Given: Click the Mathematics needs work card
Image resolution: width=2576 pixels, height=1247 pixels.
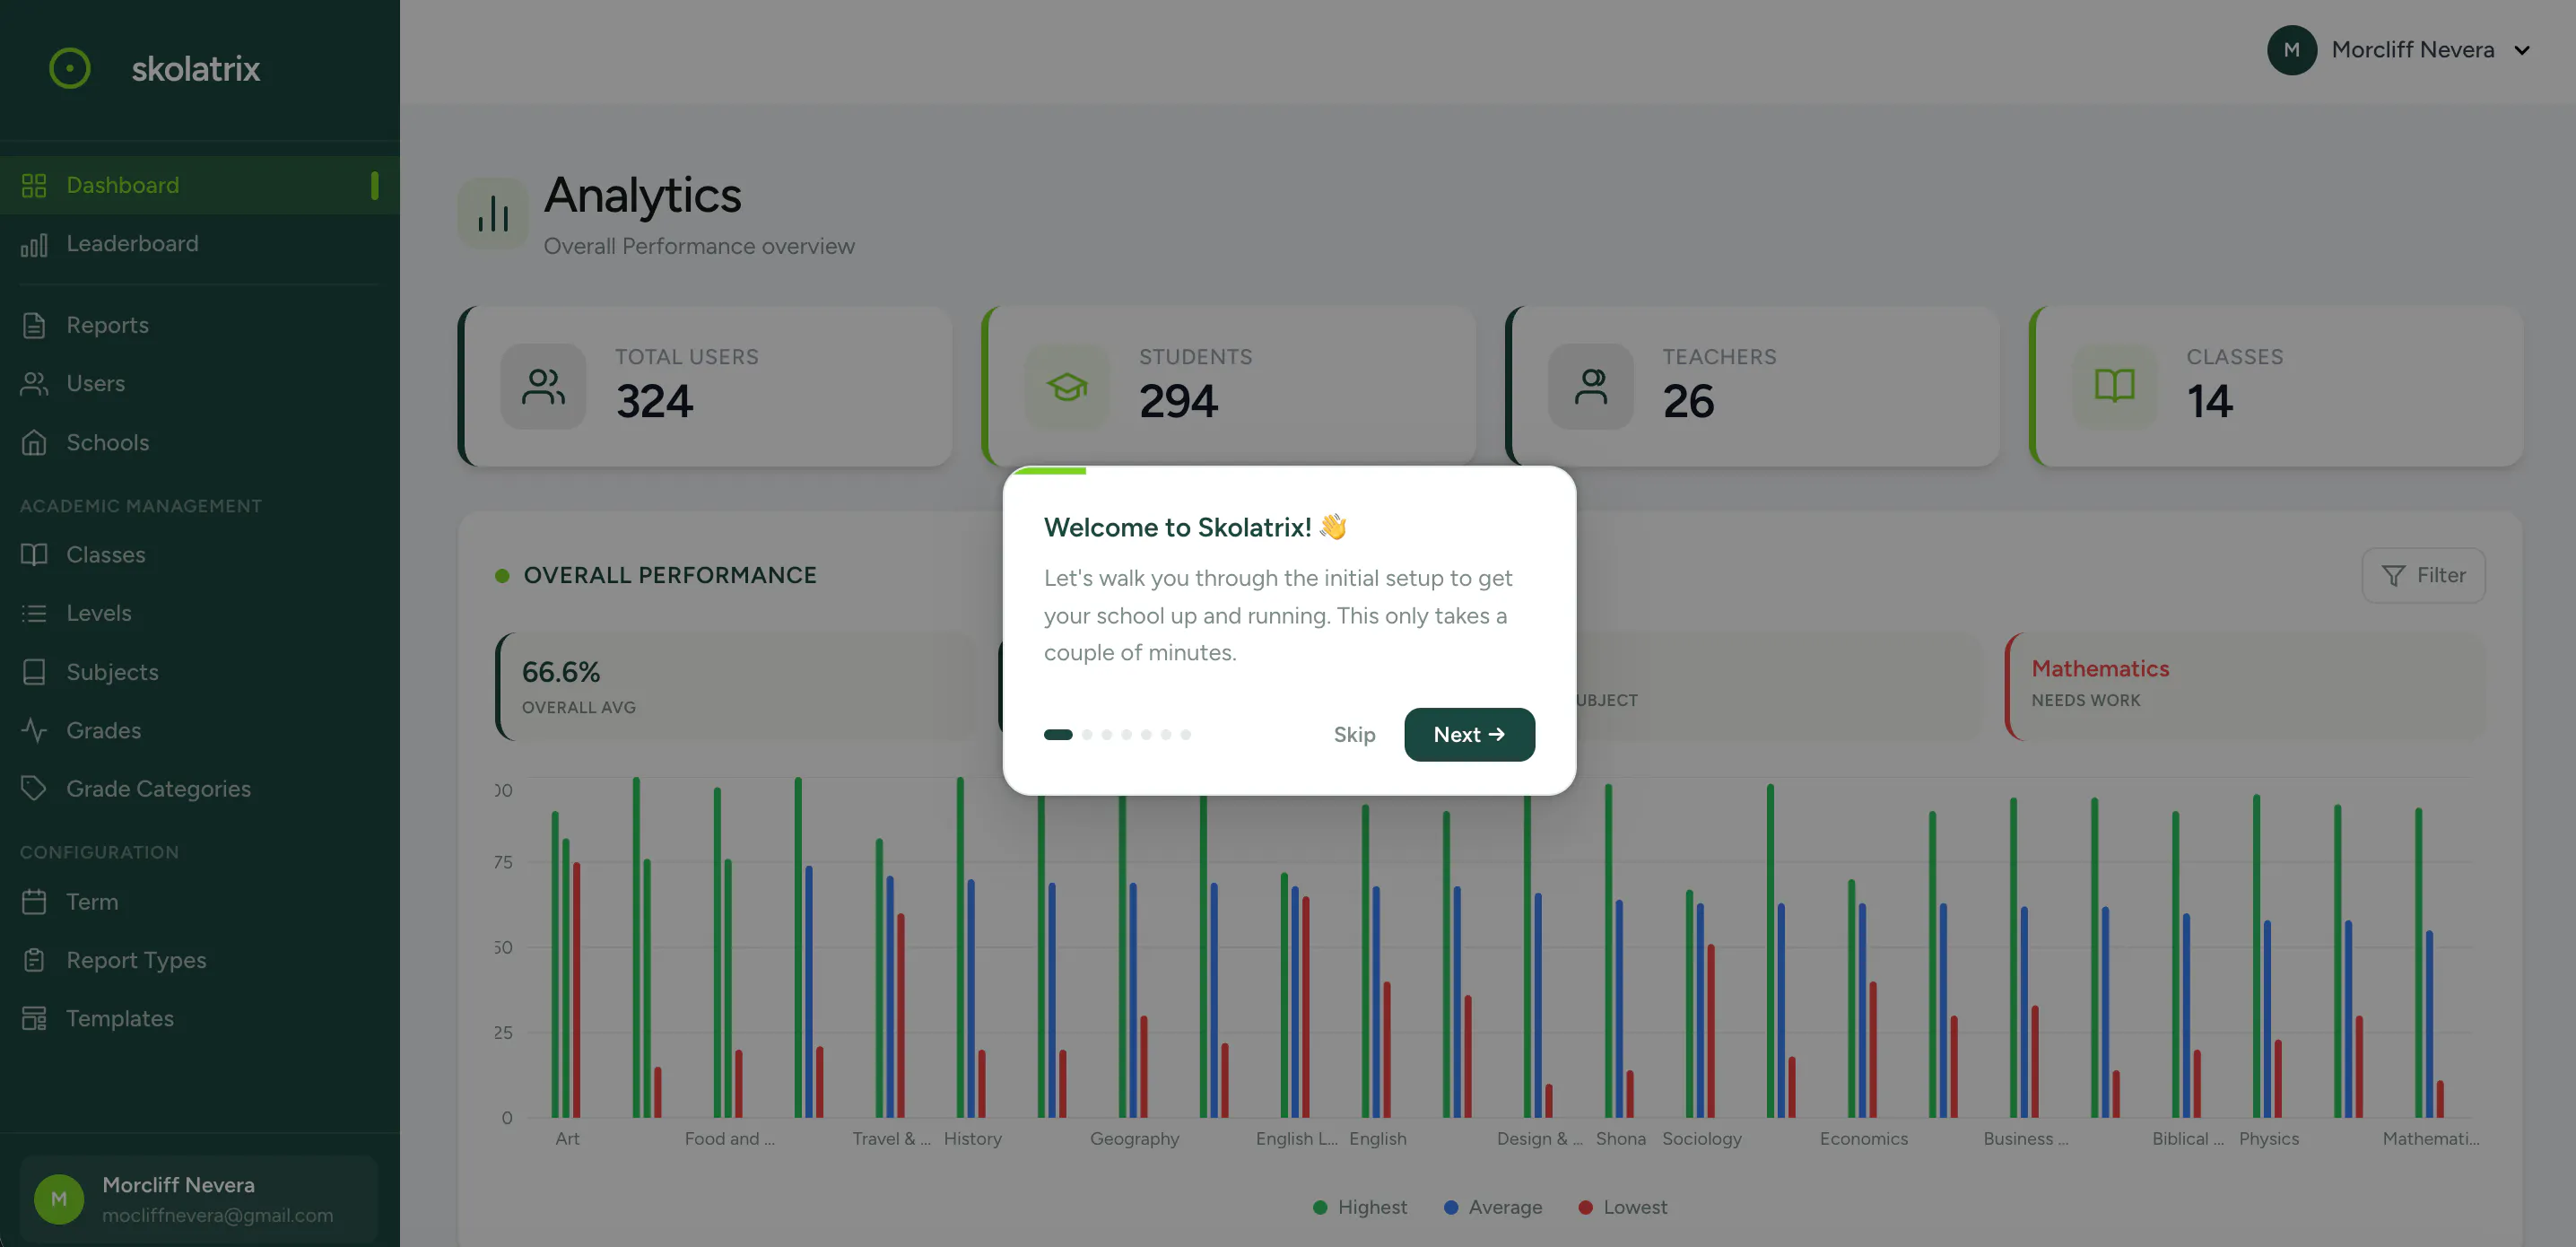Looking at the screenshot, I should pyautogui.click(x=2245, y=686).
